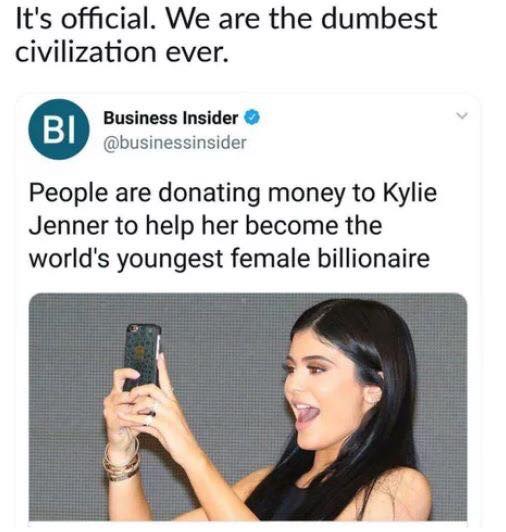Click the blue verified badge

point(252,118)
